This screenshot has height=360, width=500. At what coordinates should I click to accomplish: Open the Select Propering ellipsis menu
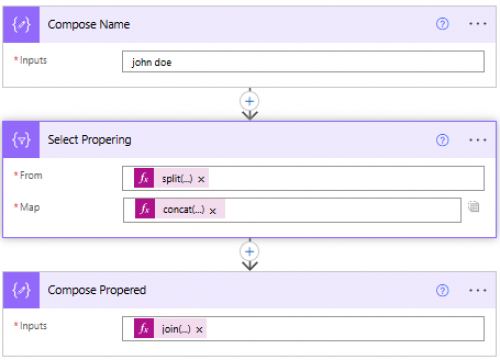pos(477,140)
